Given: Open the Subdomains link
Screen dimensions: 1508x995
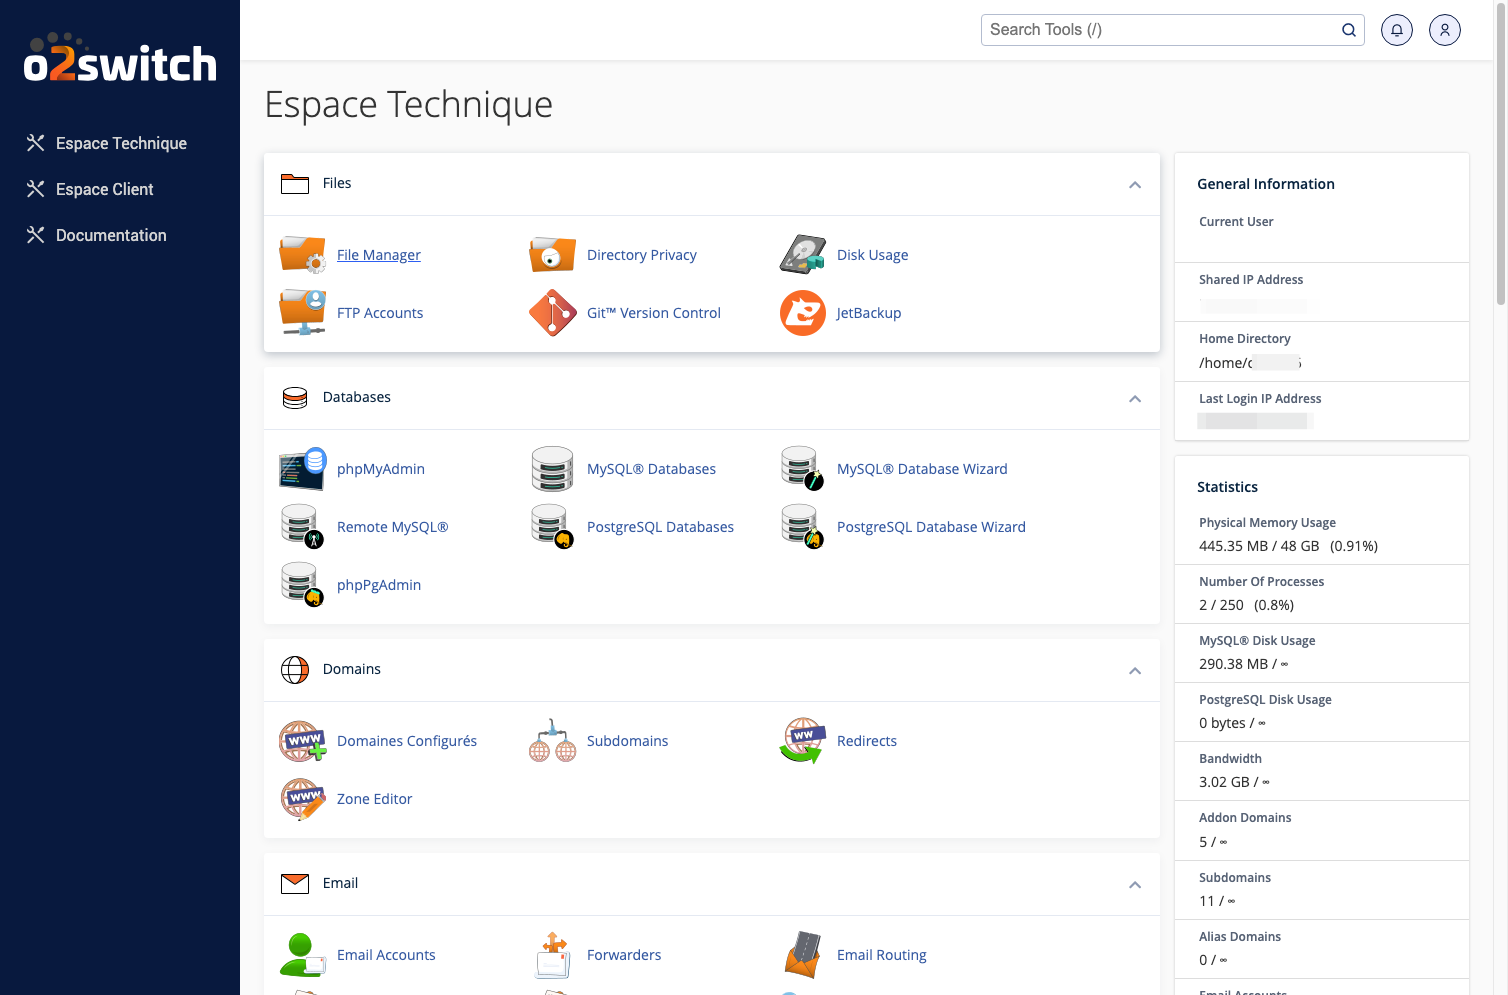Looking at the screenshot, I should (x=627, y=741).
